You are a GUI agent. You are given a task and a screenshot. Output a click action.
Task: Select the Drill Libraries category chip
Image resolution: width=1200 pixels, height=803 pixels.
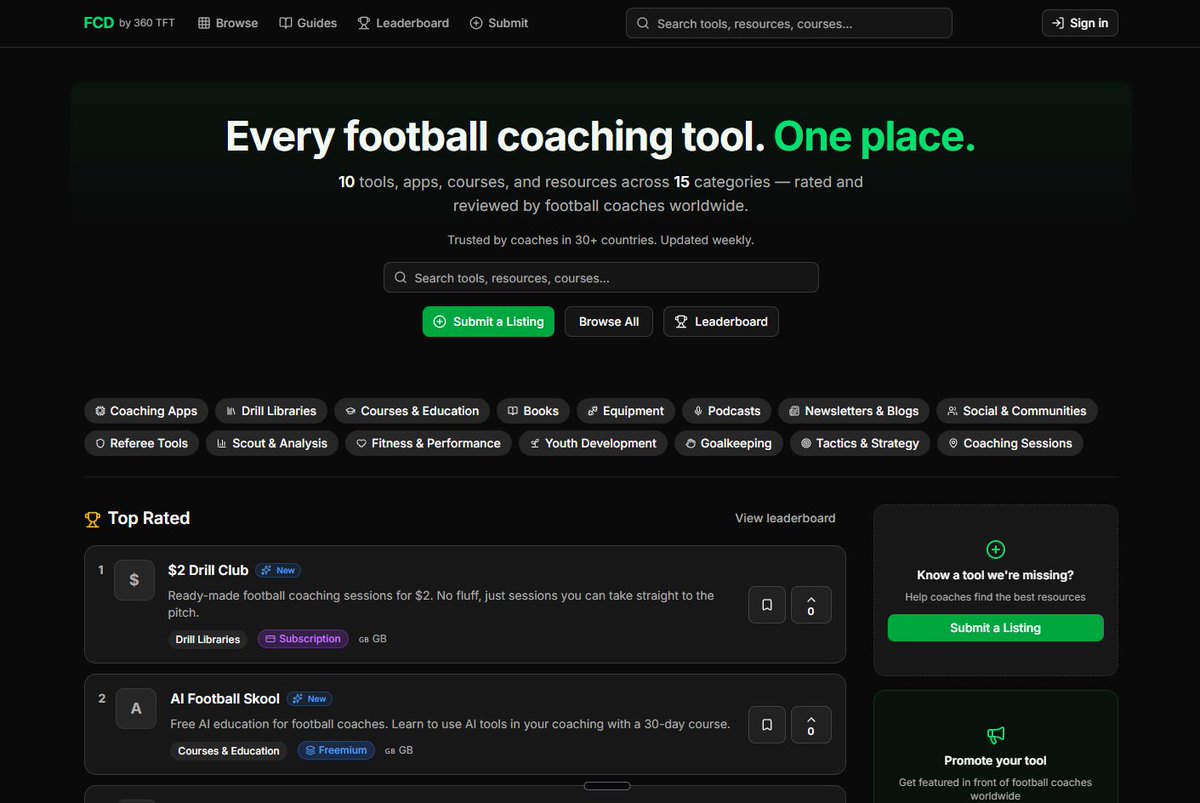[x=271, y=411]
